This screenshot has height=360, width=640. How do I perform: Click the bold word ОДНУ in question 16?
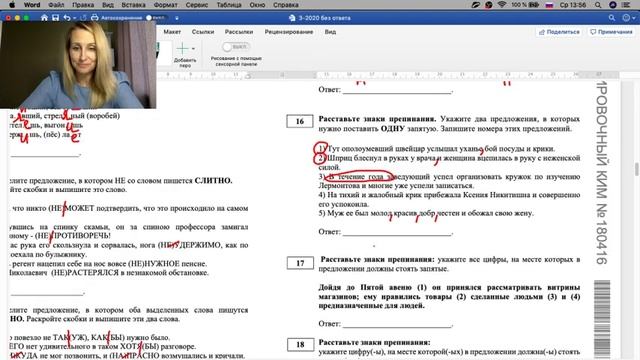point(392,129)
